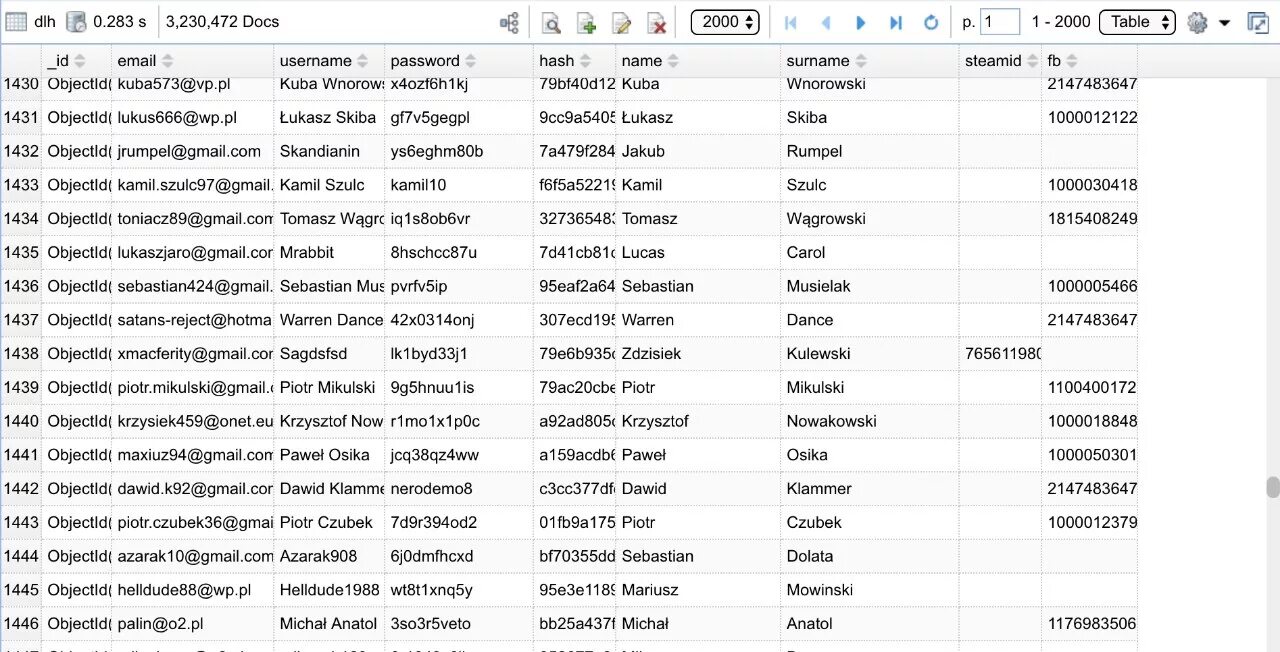Click the dlh collection name
This screenshot has width=1280, height=652.
click(45, 22)
